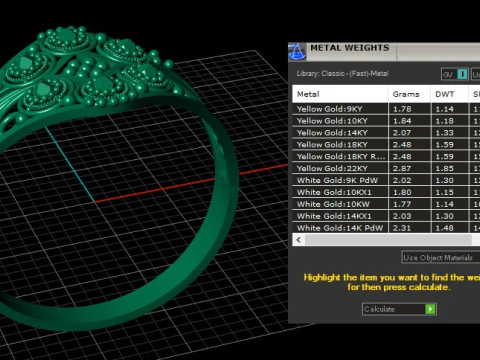Viewport: 480px width, 360px height.
Task: Select the White Gold:14KX1 row
Action: click(x=386, y=216)
